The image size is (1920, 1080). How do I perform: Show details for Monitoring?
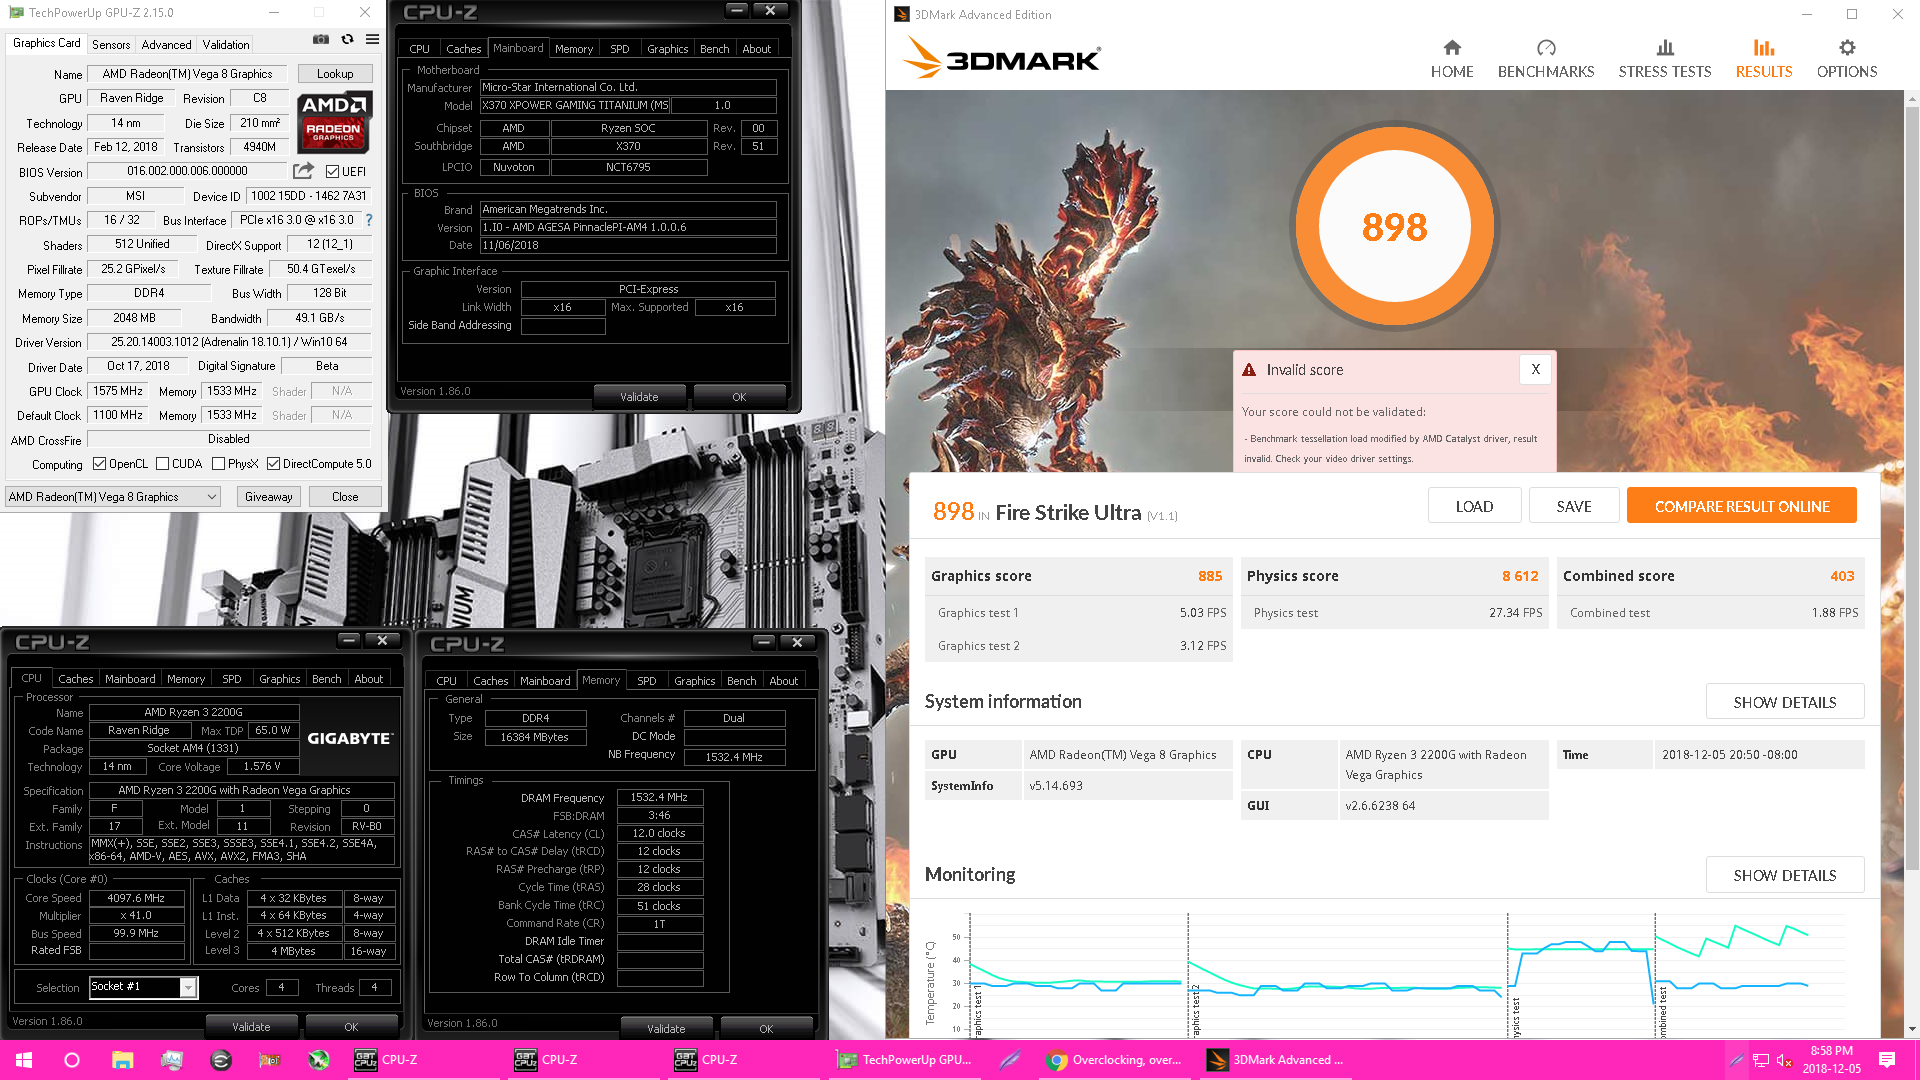(1785, 875)
